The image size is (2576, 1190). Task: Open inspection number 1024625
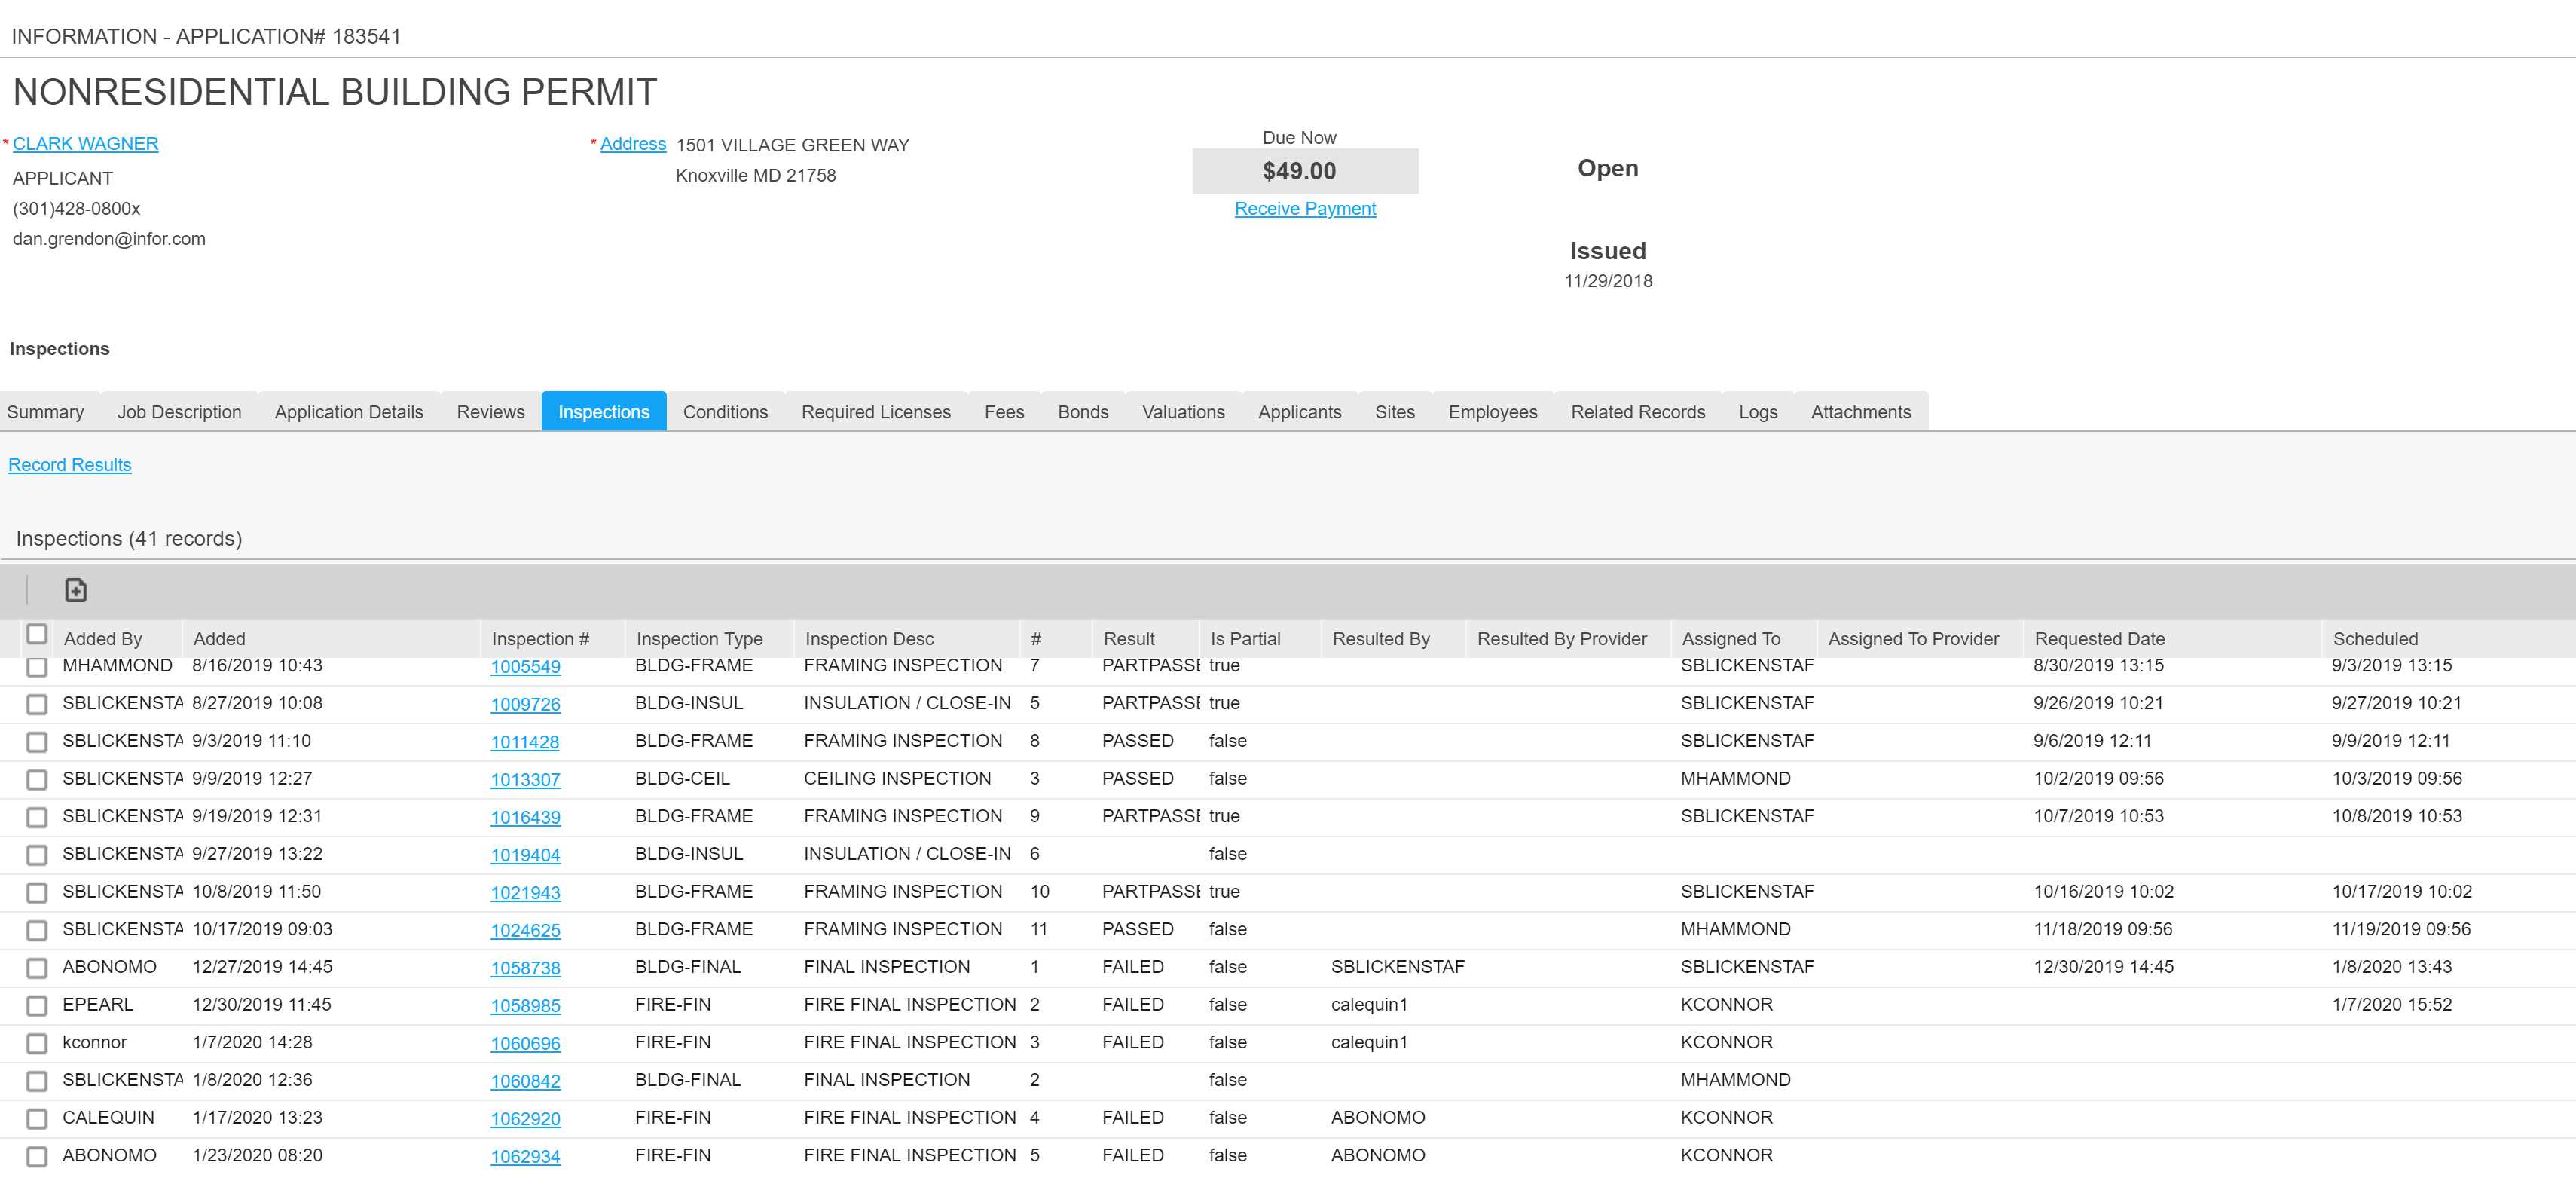point(525,930)
